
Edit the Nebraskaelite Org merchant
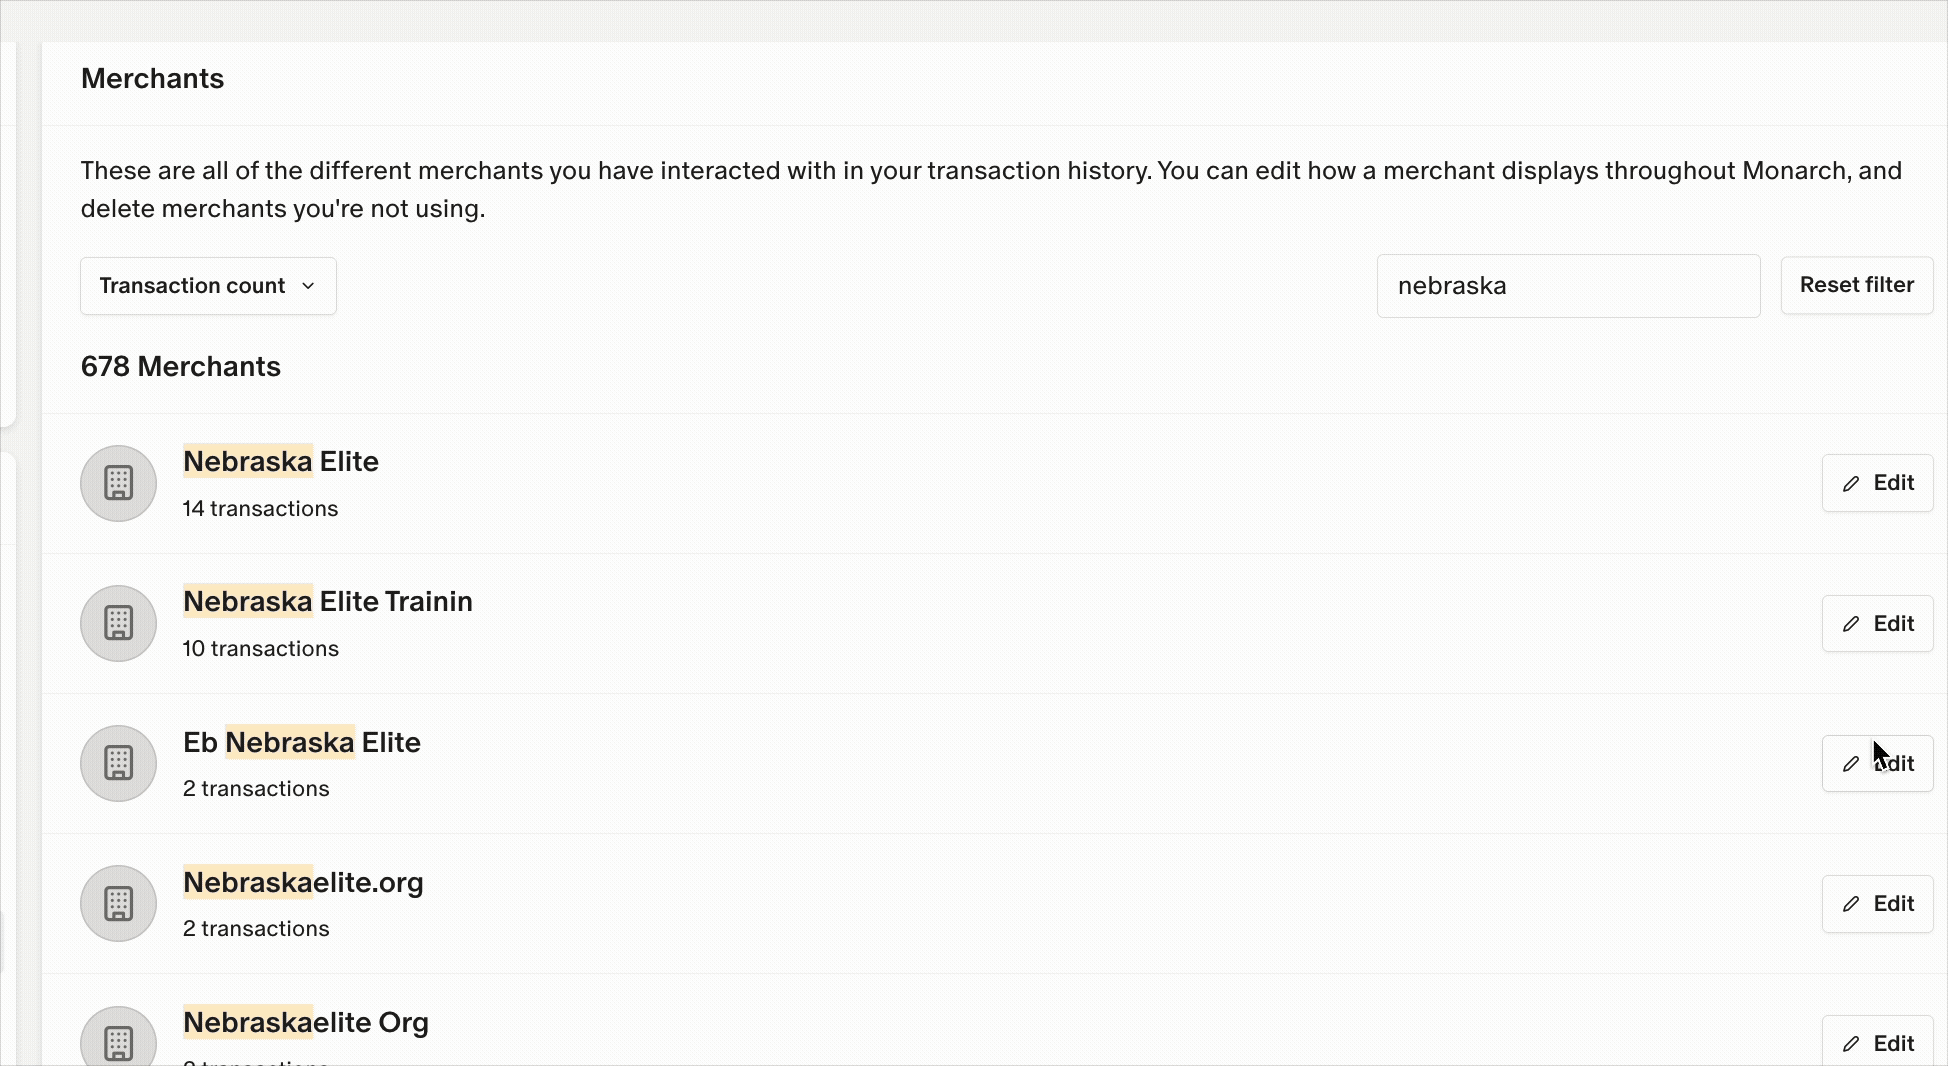[1877, 1041]
